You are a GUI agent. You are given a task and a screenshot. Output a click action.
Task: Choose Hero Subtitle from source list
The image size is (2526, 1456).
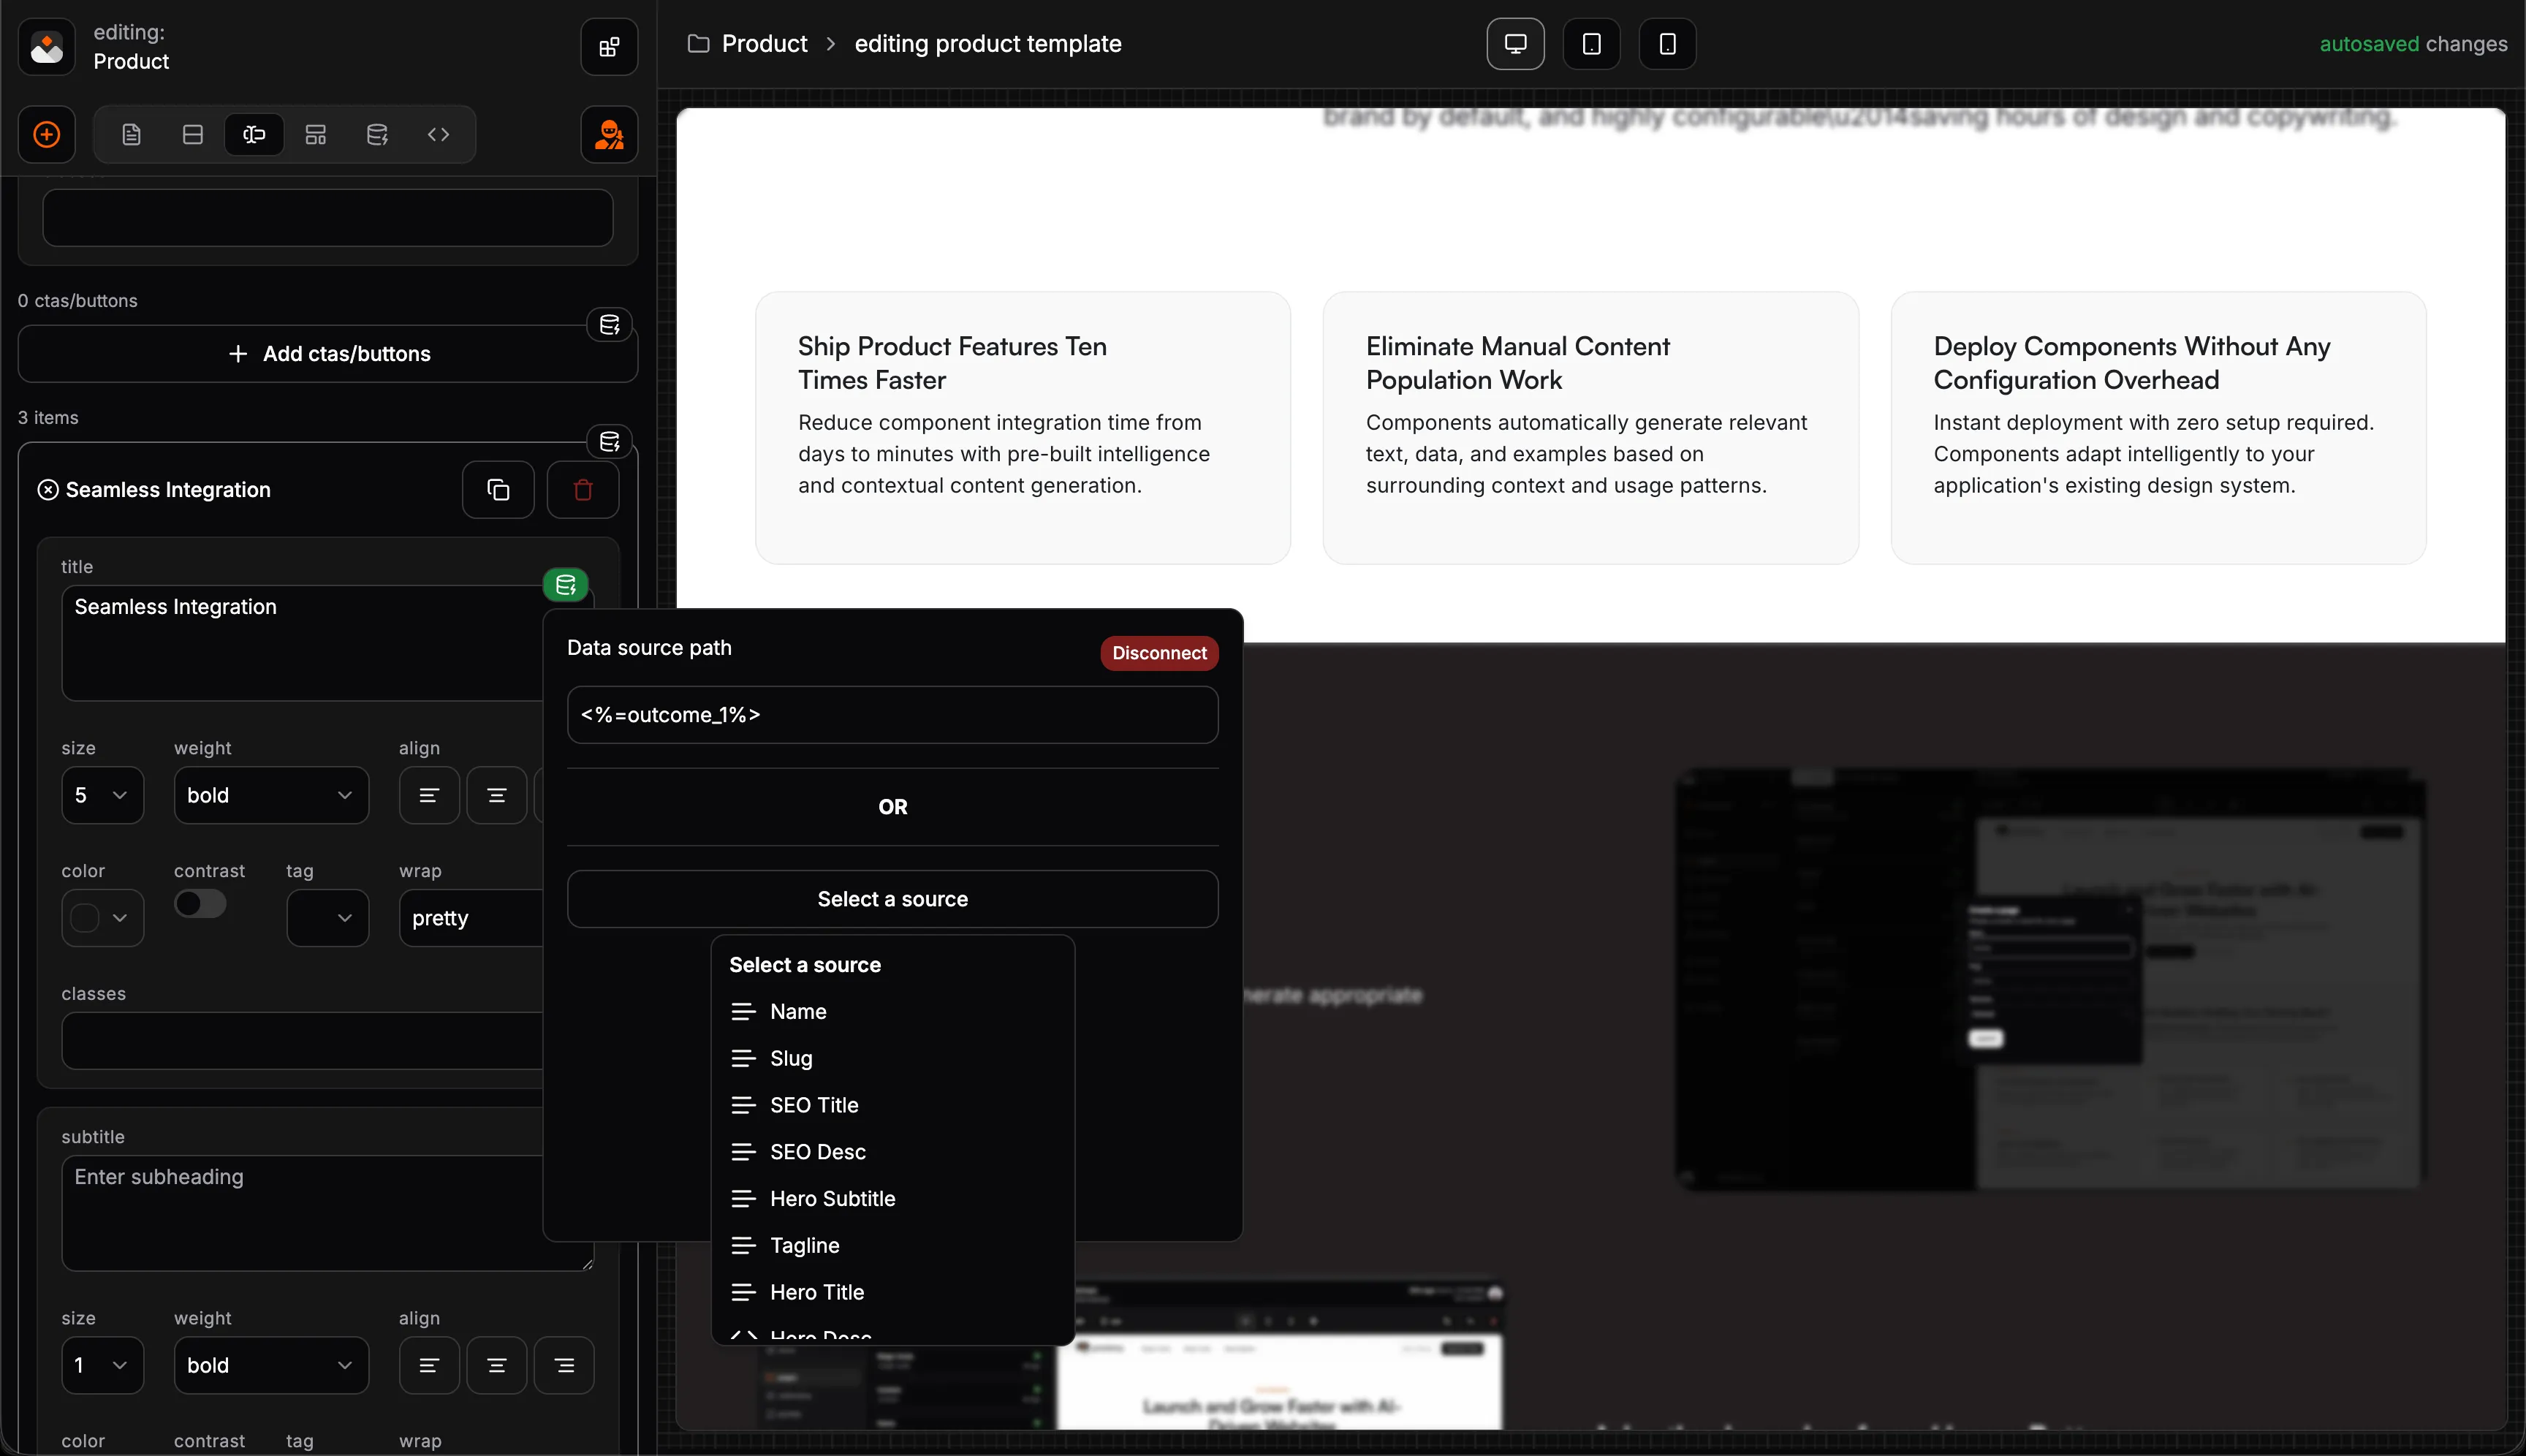click(x=832, y=1199)
